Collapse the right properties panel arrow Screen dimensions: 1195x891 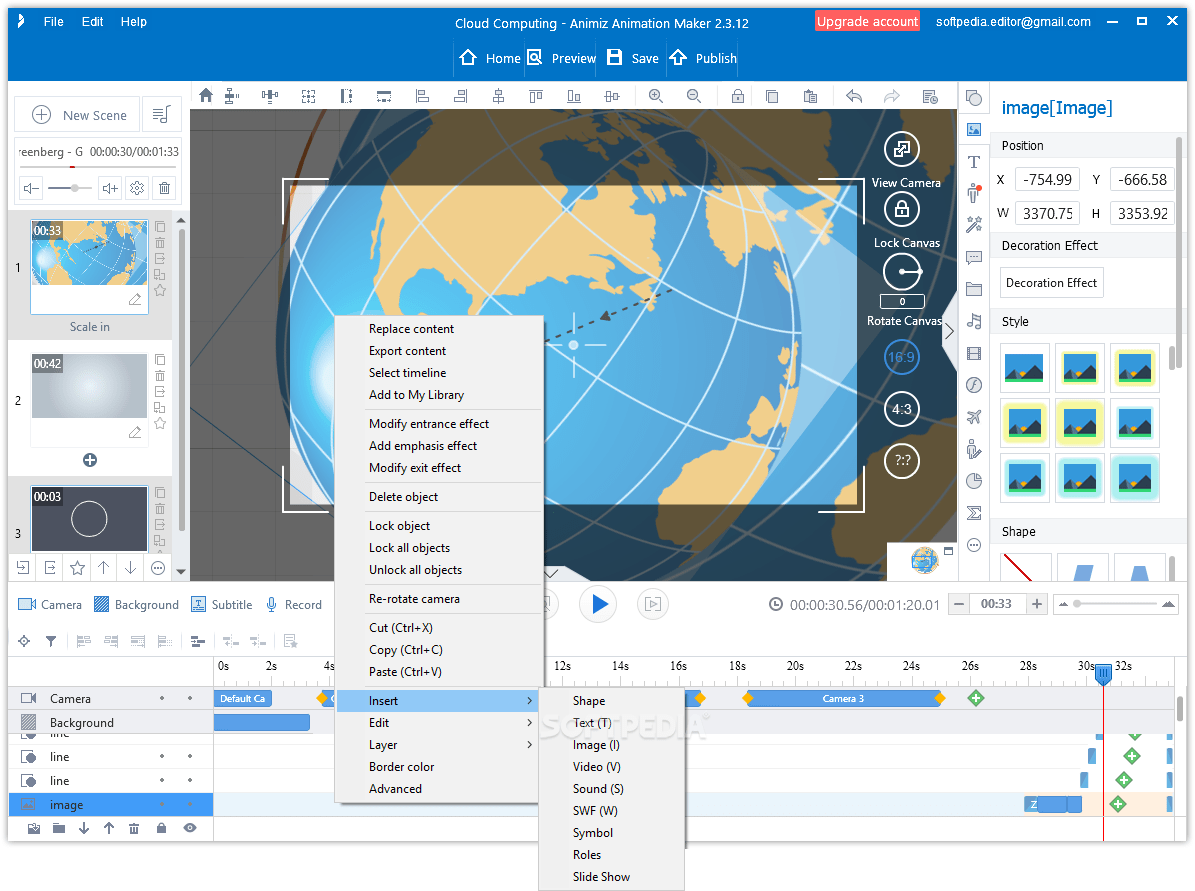click(950, 332)
